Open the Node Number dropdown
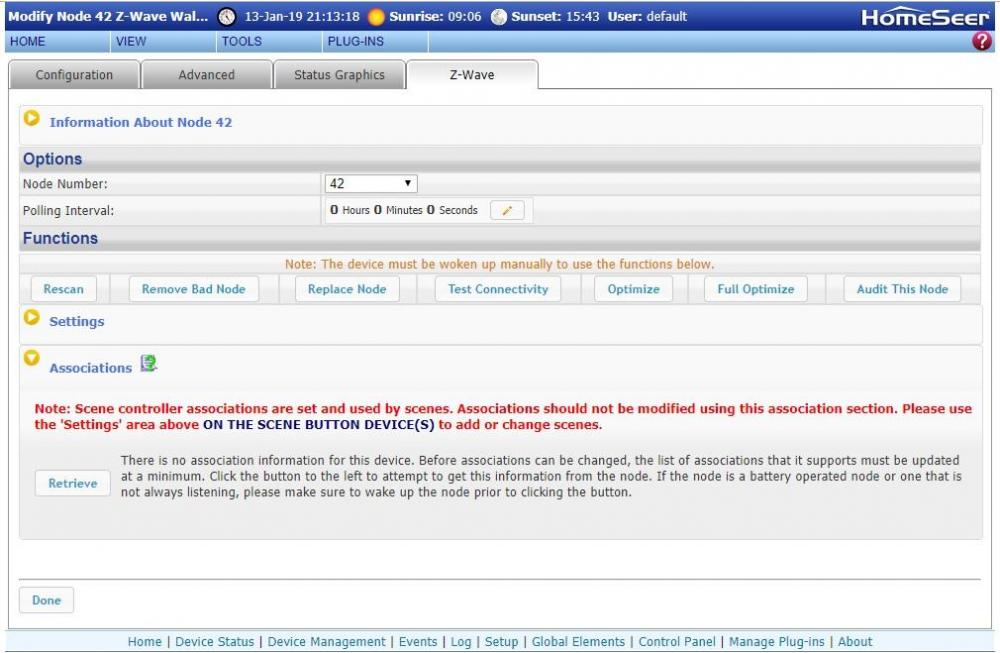This screenshot has height=653, width=1000. (371, 184)
